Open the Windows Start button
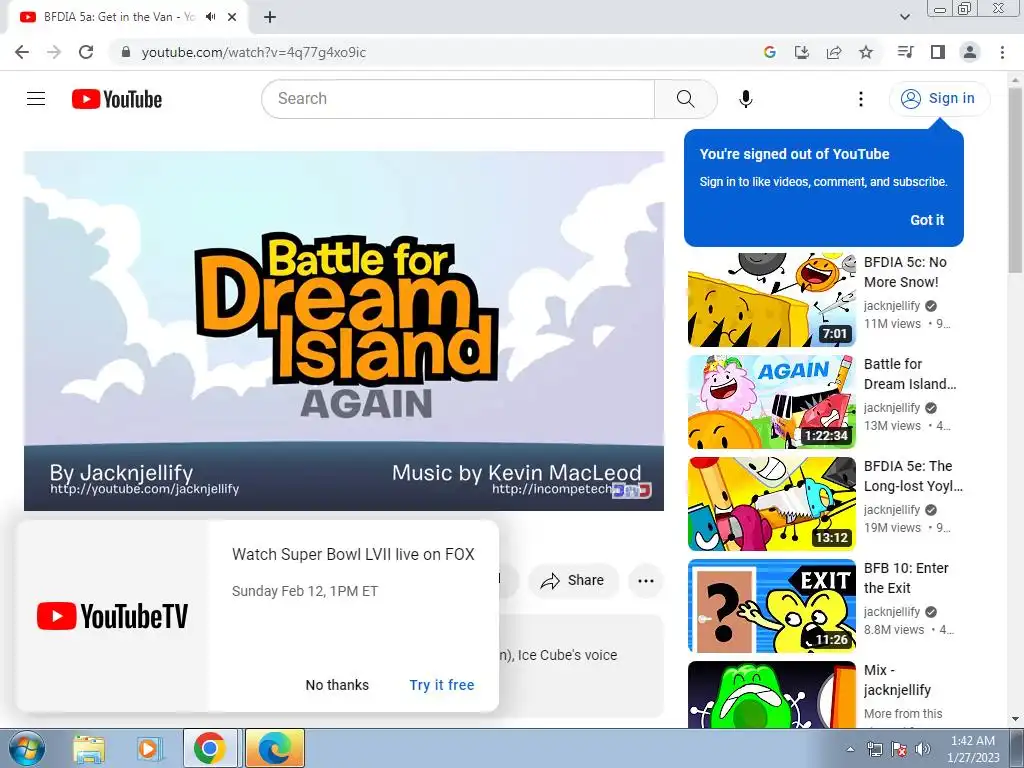Viewport: 1024px width, 768px height. (x=26, y=748)
